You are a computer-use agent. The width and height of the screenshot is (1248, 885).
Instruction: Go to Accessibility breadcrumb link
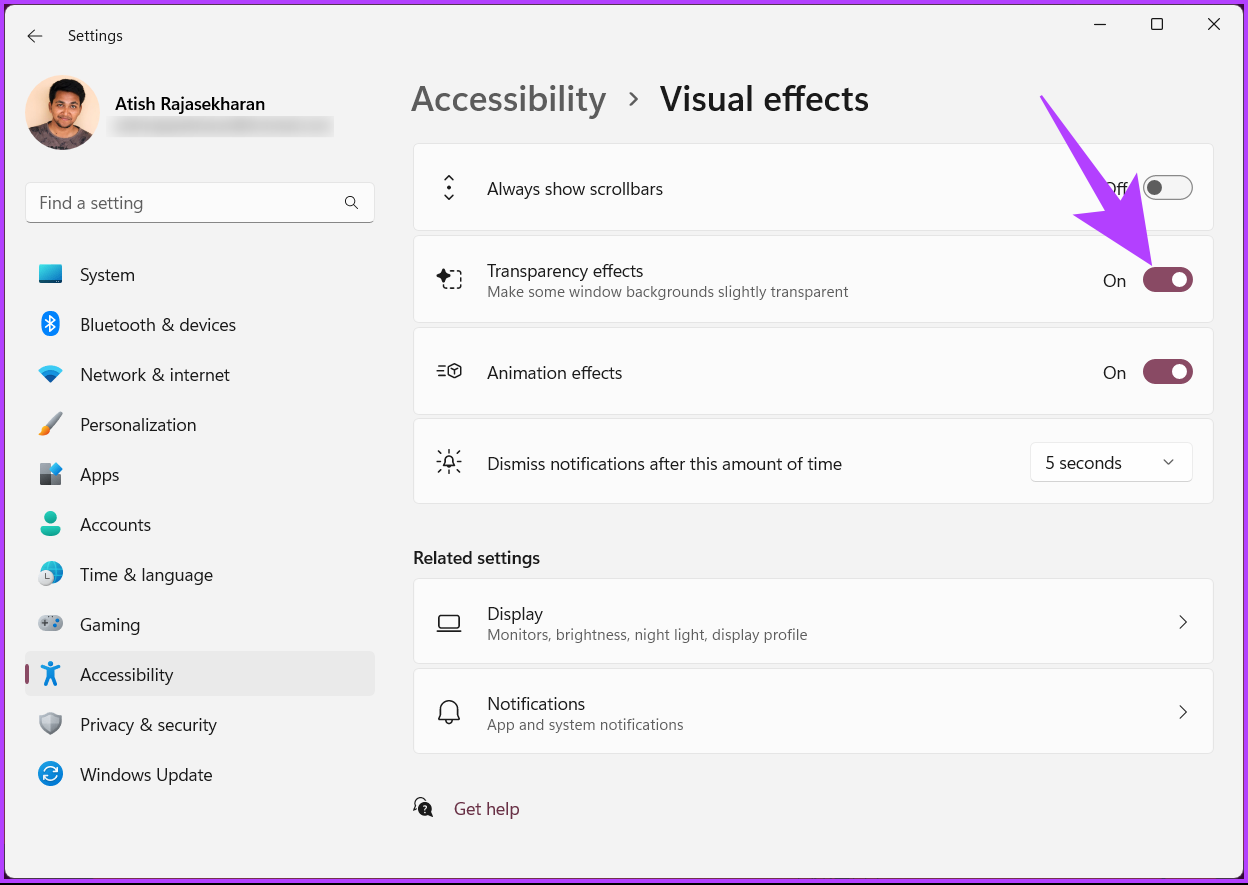[508, 99]
